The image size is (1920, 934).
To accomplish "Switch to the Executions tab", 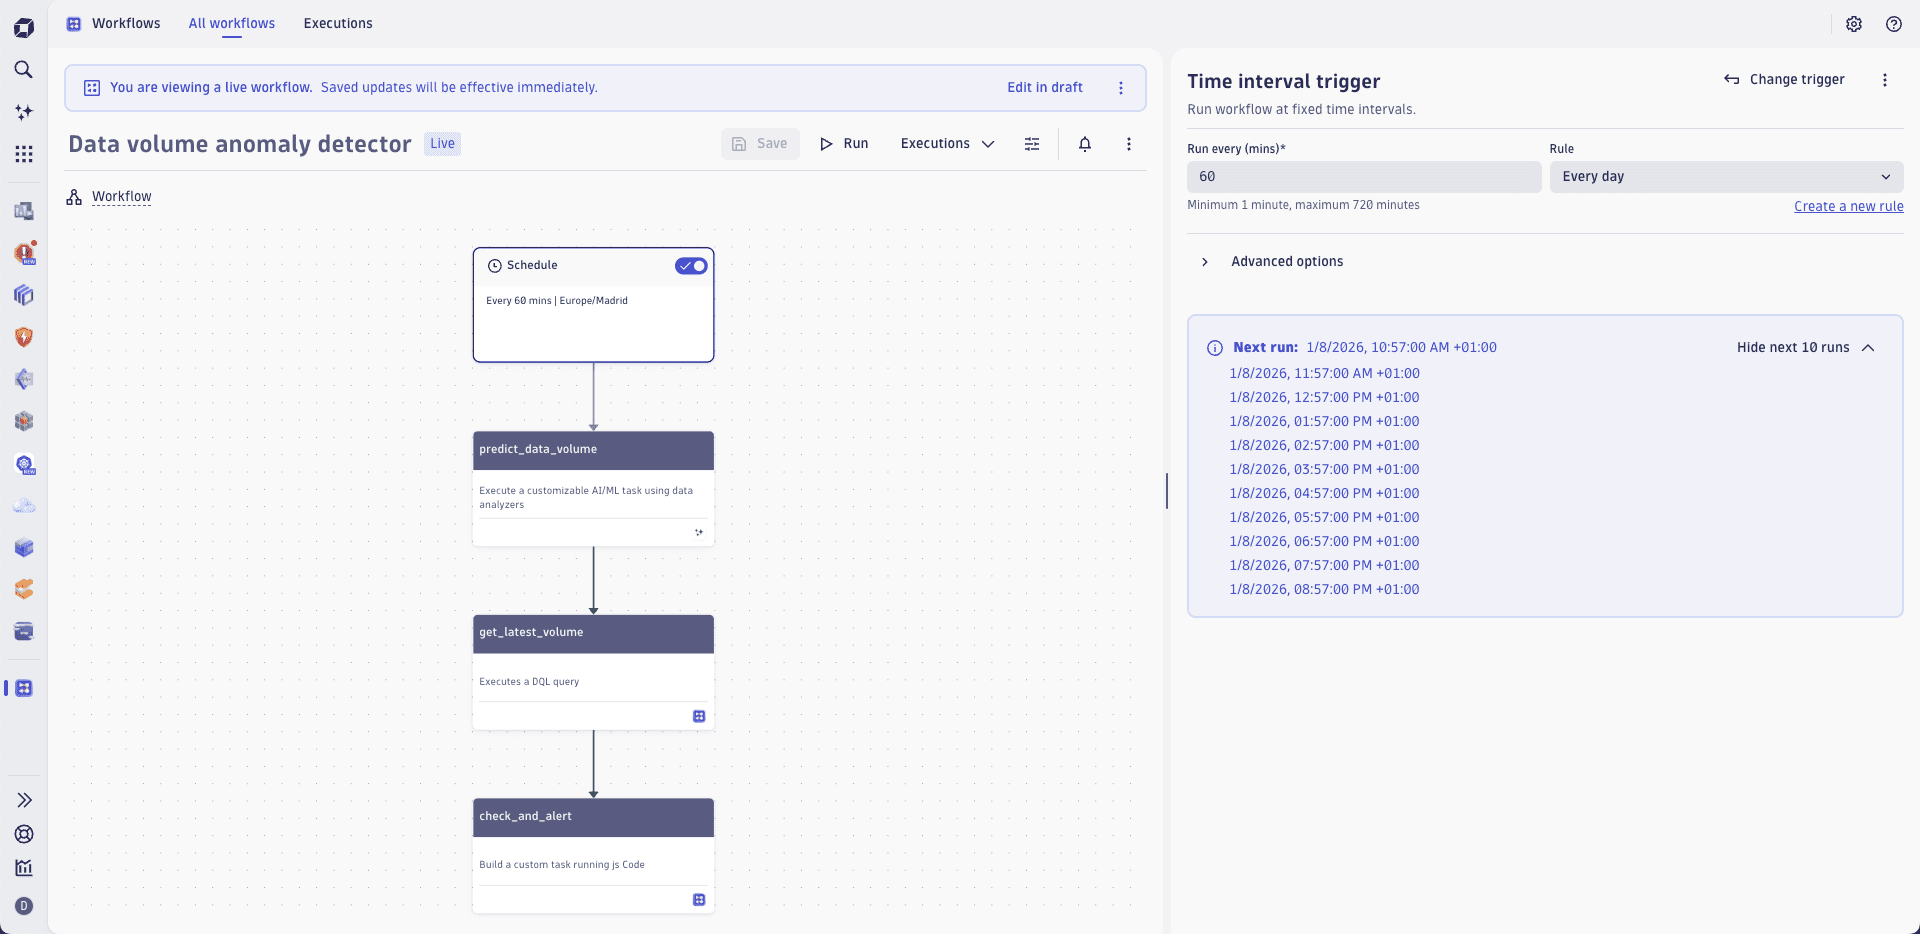I will (337, 23).
